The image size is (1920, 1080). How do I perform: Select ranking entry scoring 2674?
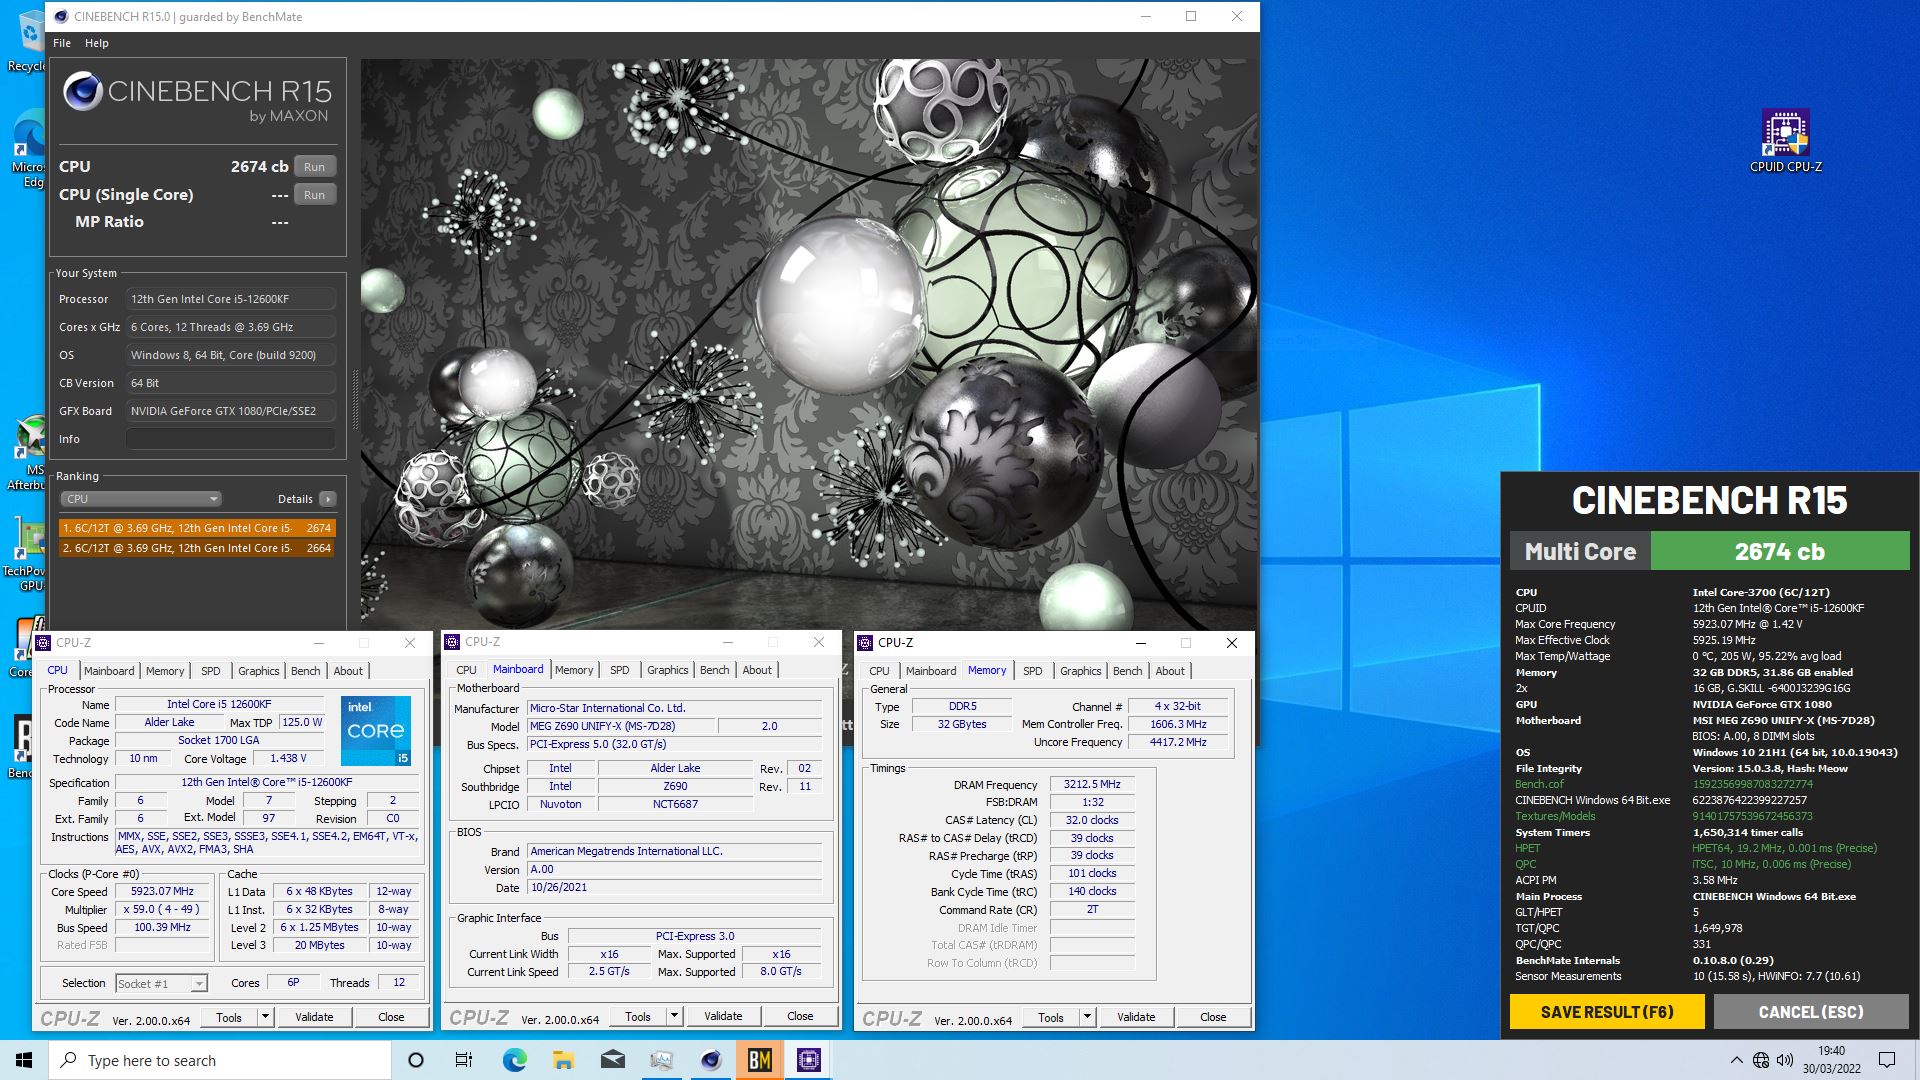(x=196, y=528)
